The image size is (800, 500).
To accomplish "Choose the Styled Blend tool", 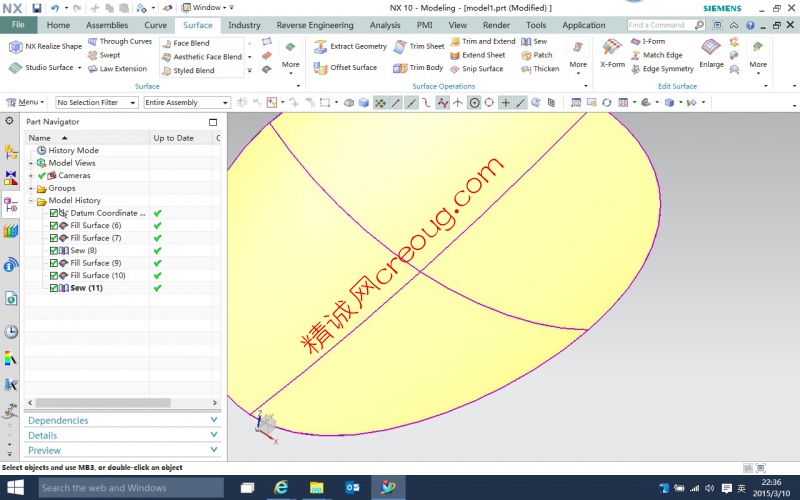I will pos(188,70).
